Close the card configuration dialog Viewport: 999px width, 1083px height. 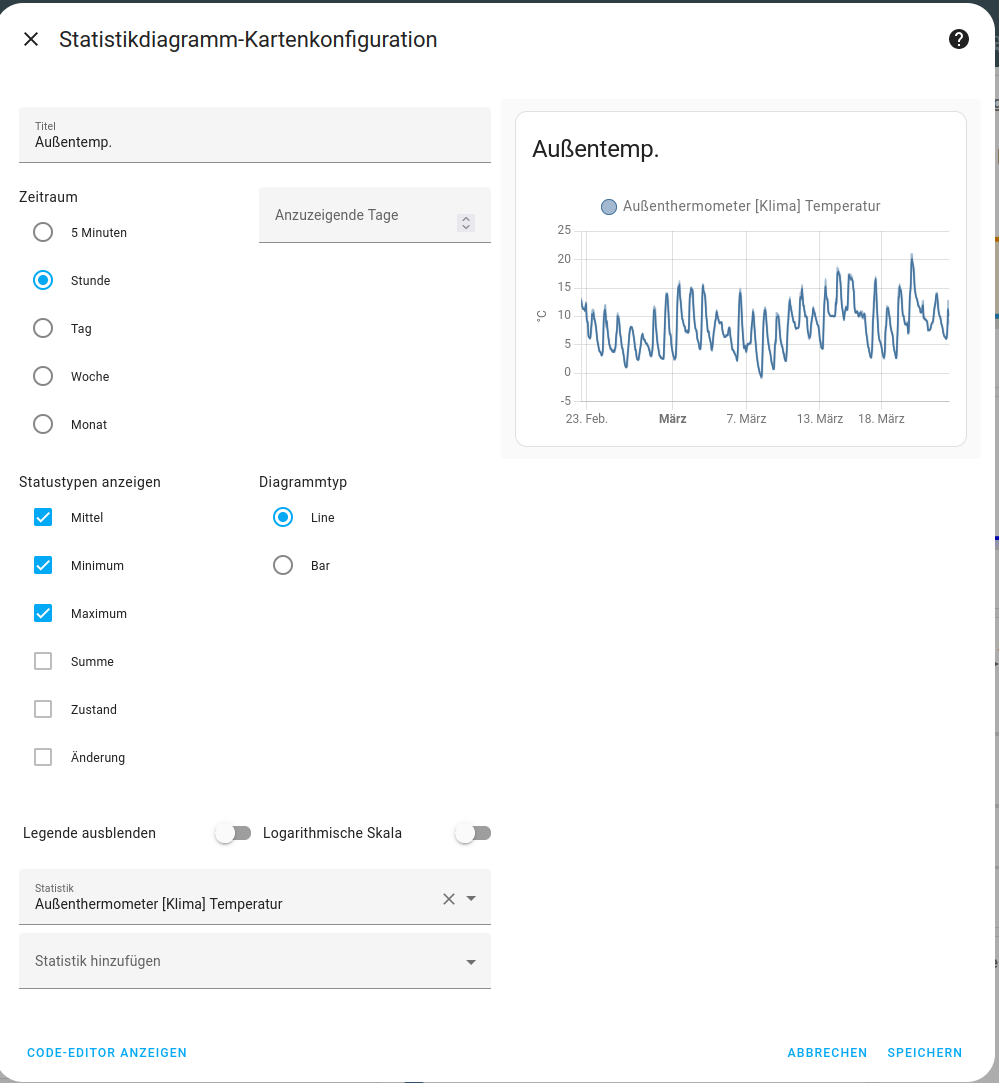pos(31,39)
